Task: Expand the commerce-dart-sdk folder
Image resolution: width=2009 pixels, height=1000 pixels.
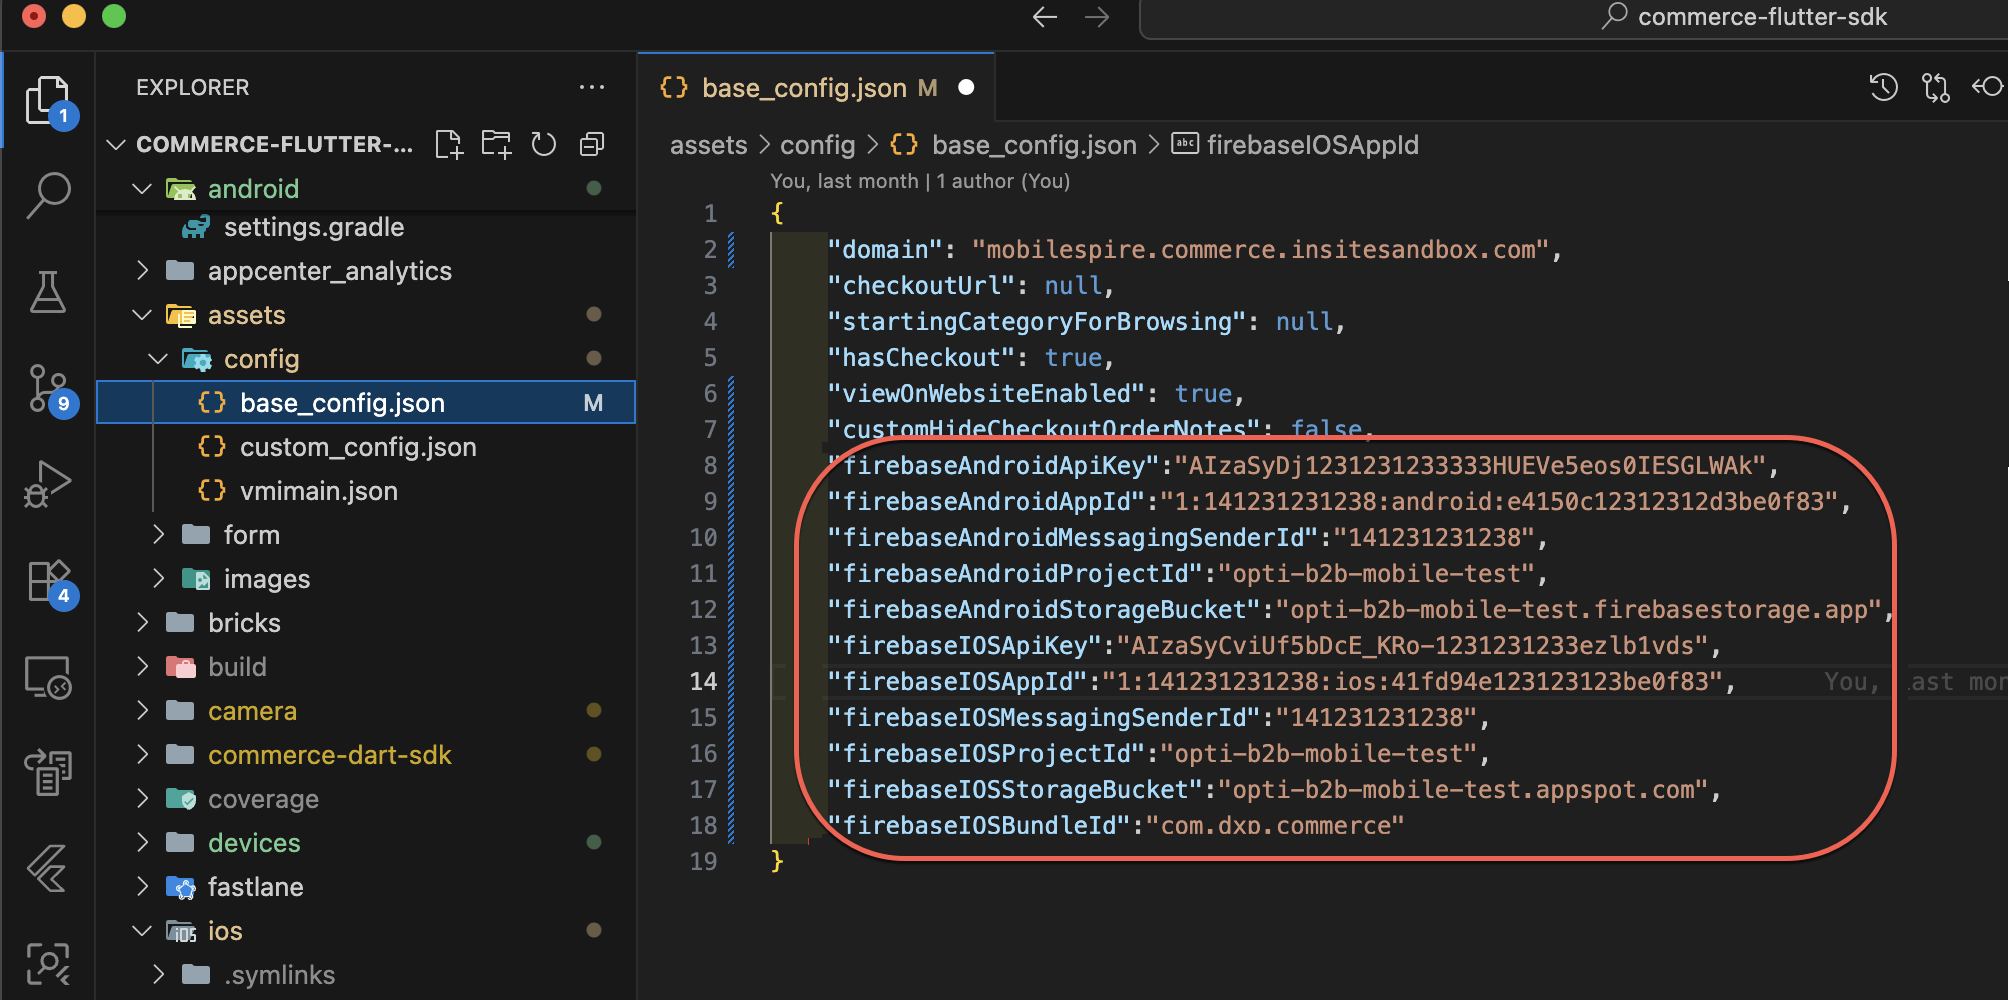Action: pyautogui.click(x=142, y=755)
